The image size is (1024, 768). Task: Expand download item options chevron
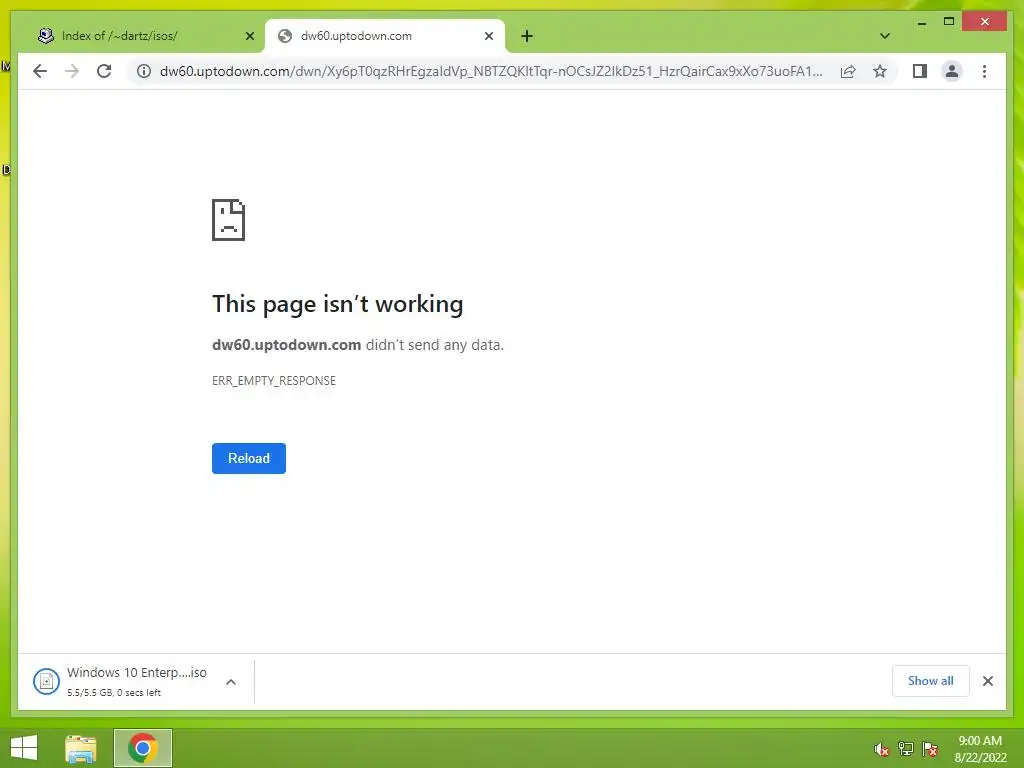point(231,682)
